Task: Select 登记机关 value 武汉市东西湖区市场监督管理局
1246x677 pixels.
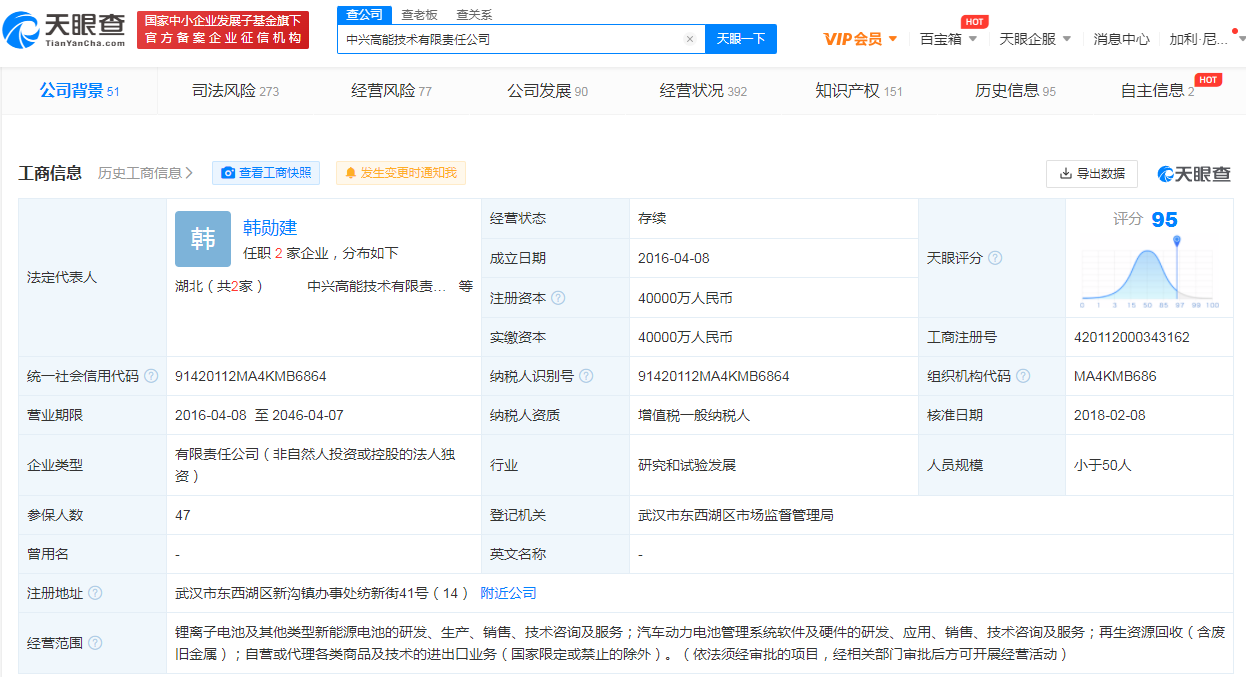Action: click(736, 515)
